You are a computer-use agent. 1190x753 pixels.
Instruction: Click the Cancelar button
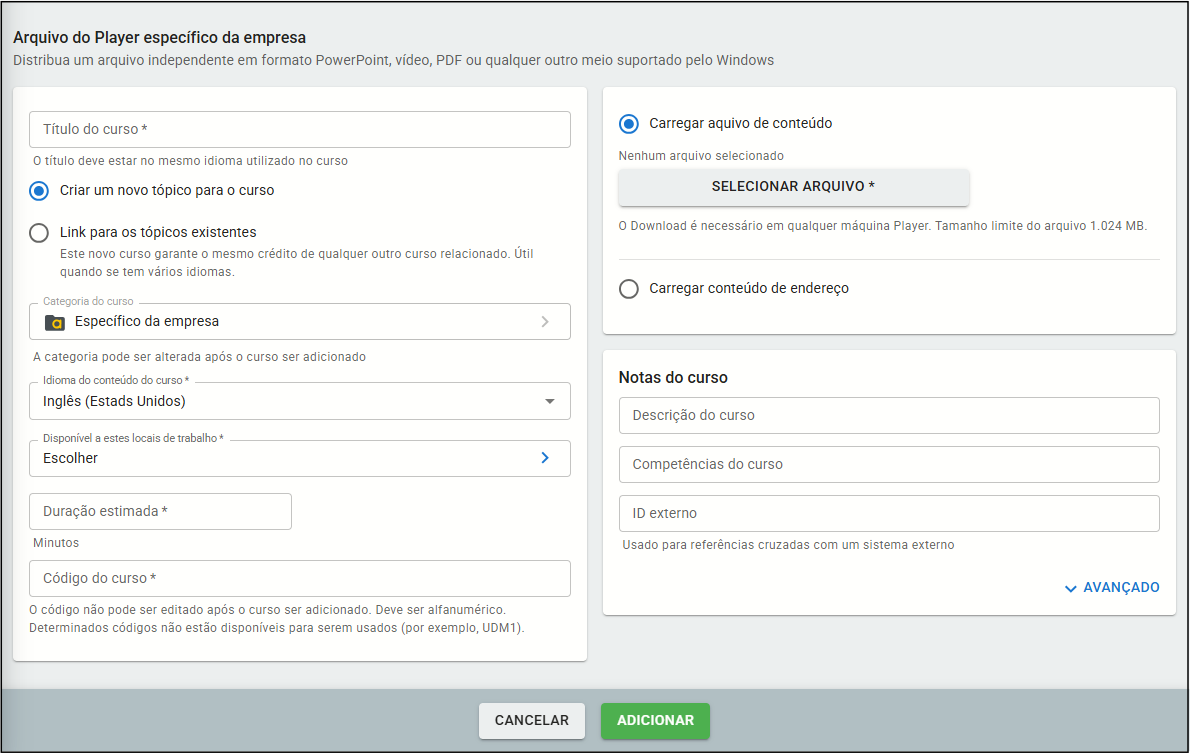531,721
